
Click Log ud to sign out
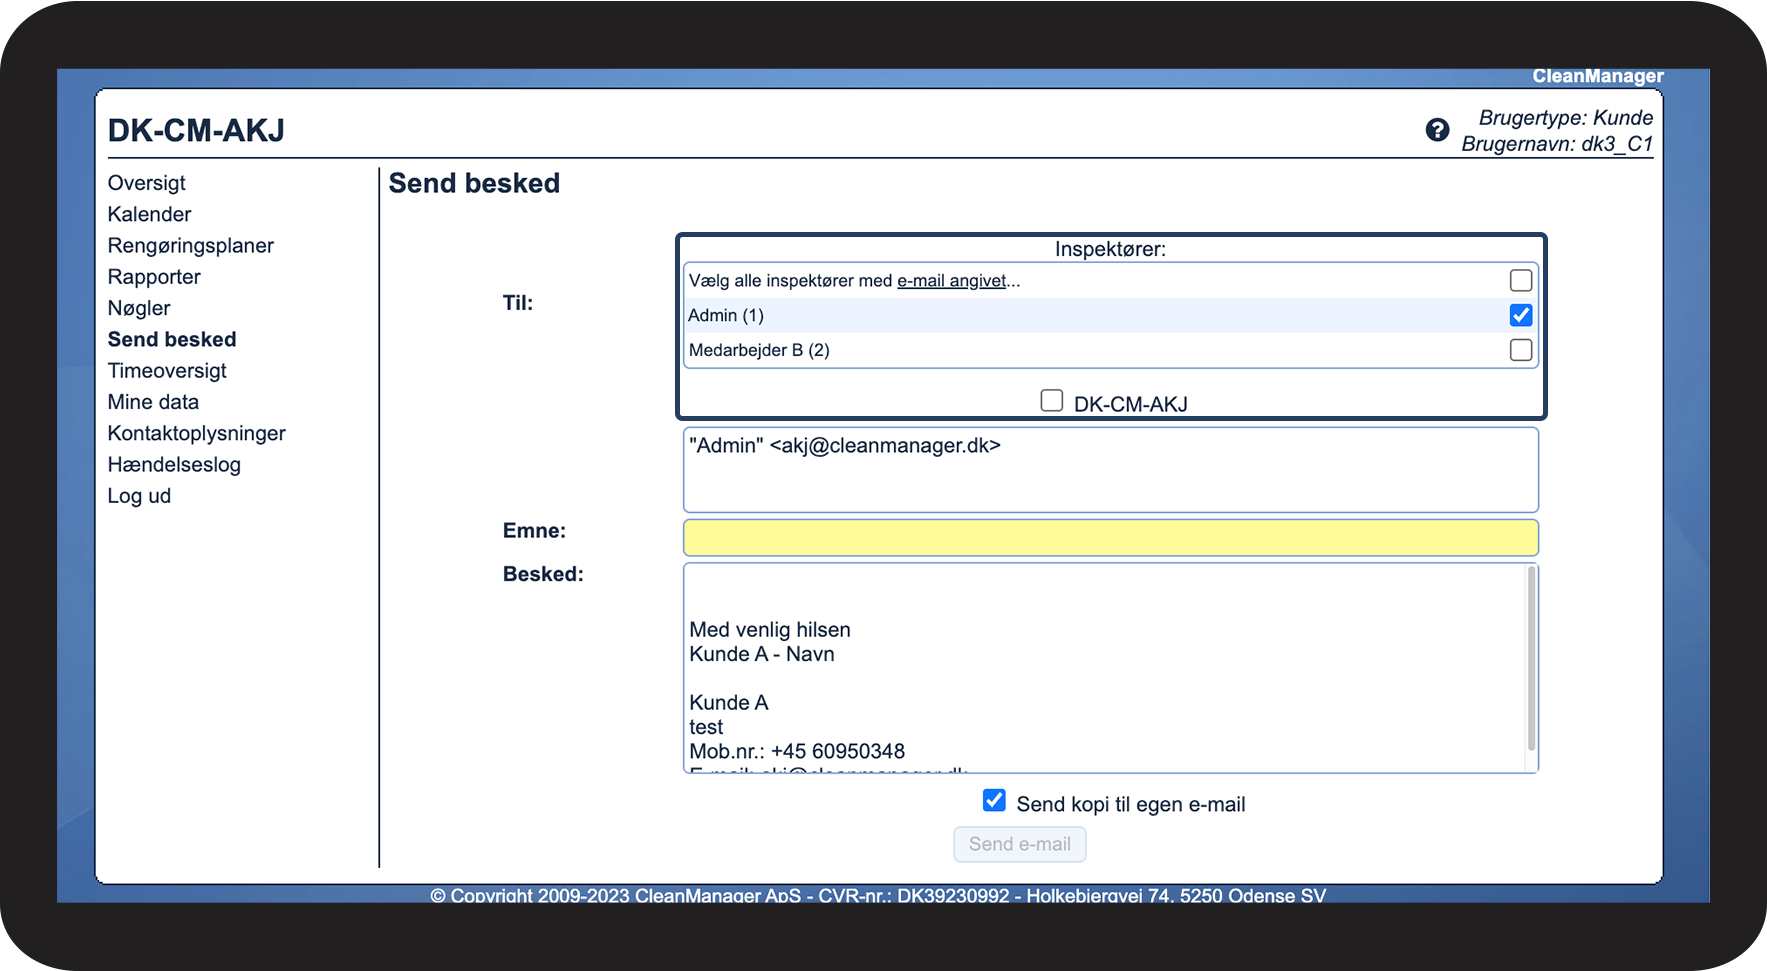click(139, 496)
